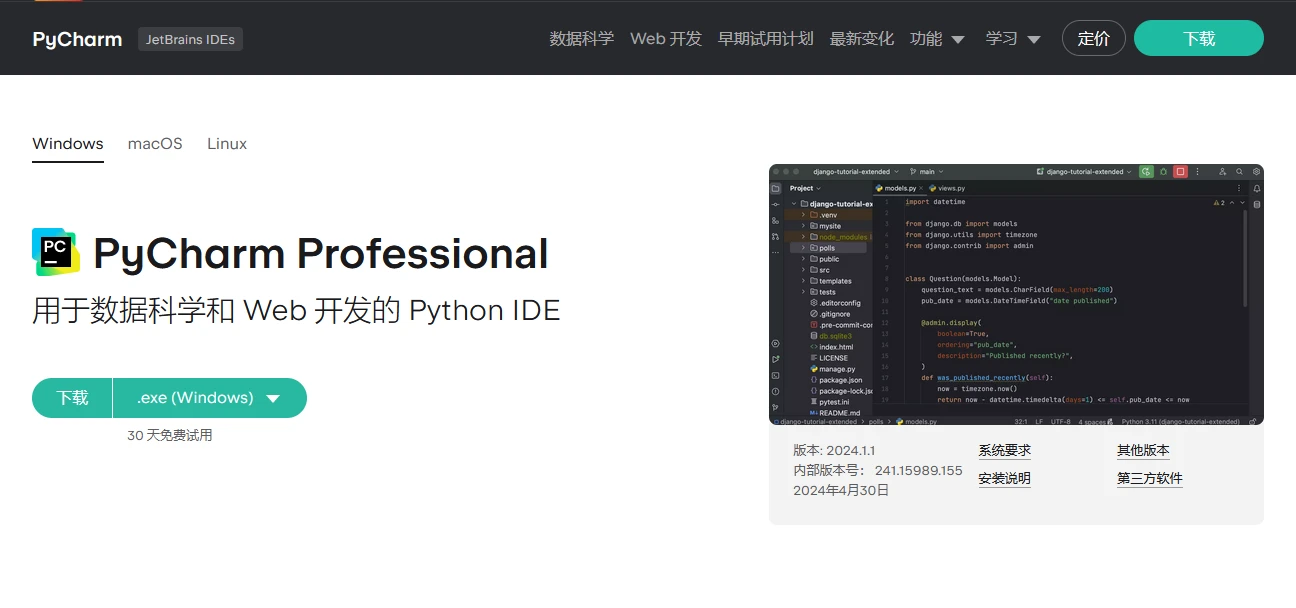
Task: Click the 版本: 2024.1.1 text
Action: point(834,451)
